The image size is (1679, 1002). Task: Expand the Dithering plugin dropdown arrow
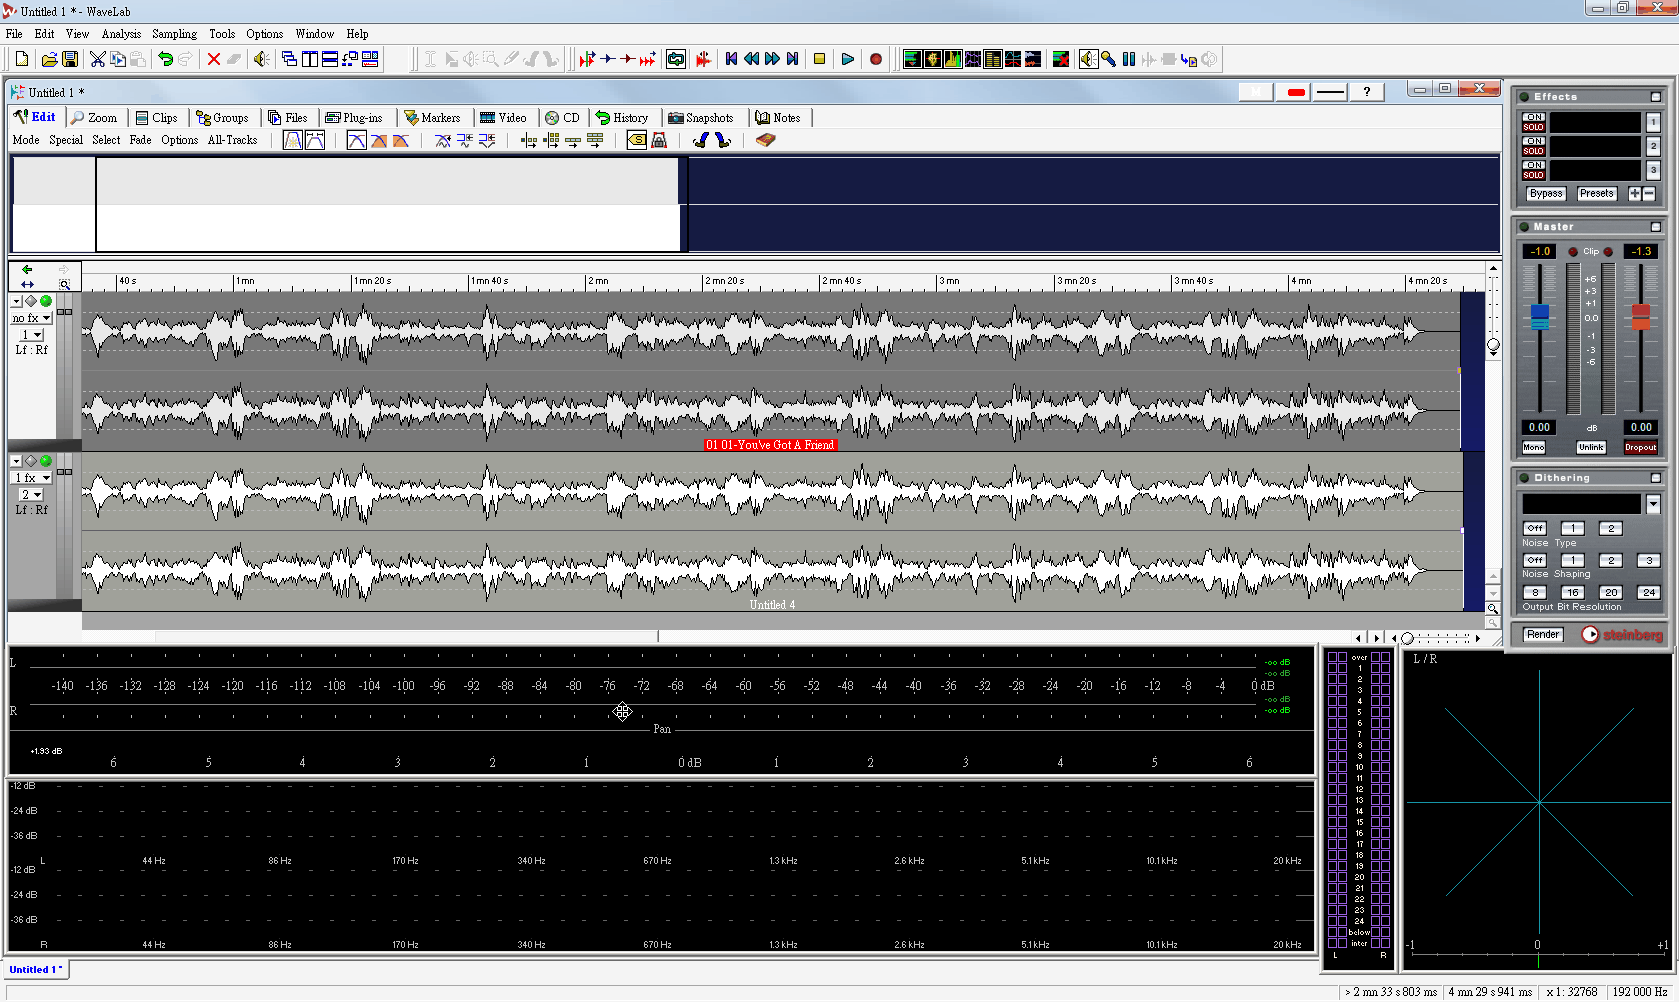pos(1653,504)
